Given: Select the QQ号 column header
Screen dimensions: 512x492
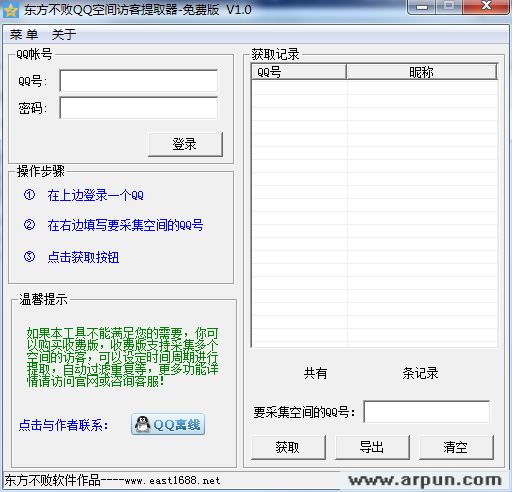Looking at the screenshot, I should tap(299, 72).
